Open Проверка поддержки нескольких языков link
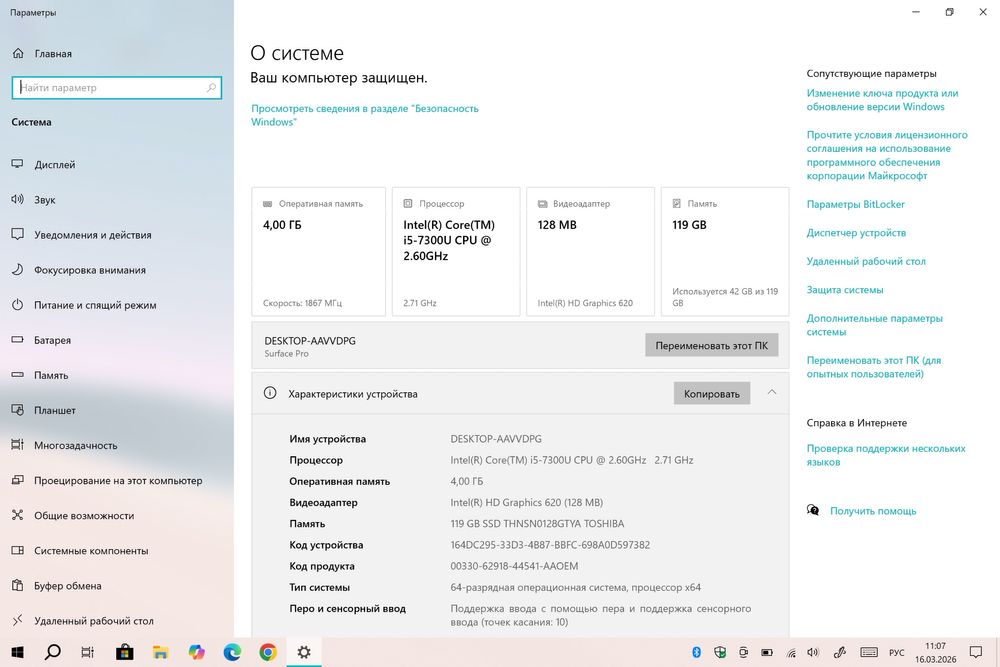This screenshot has height=667, width=1000. (x=886, y=455)
